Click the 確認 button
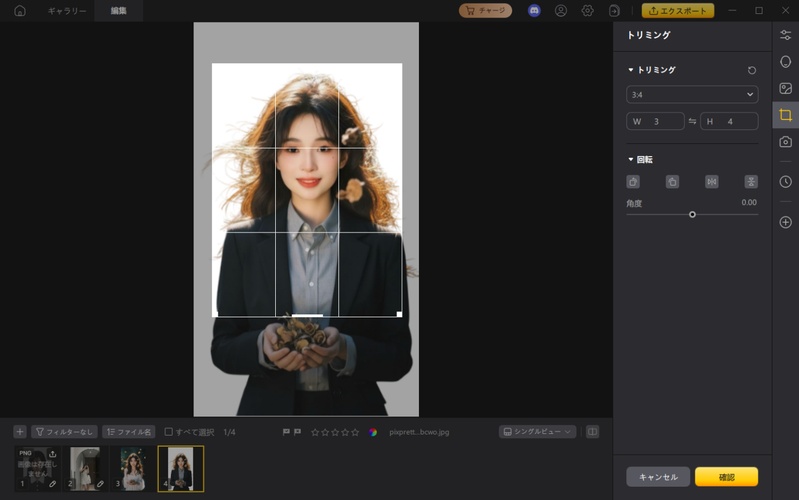Image resolution: width=799 pixels, height=500 pixels. [726, 477]
